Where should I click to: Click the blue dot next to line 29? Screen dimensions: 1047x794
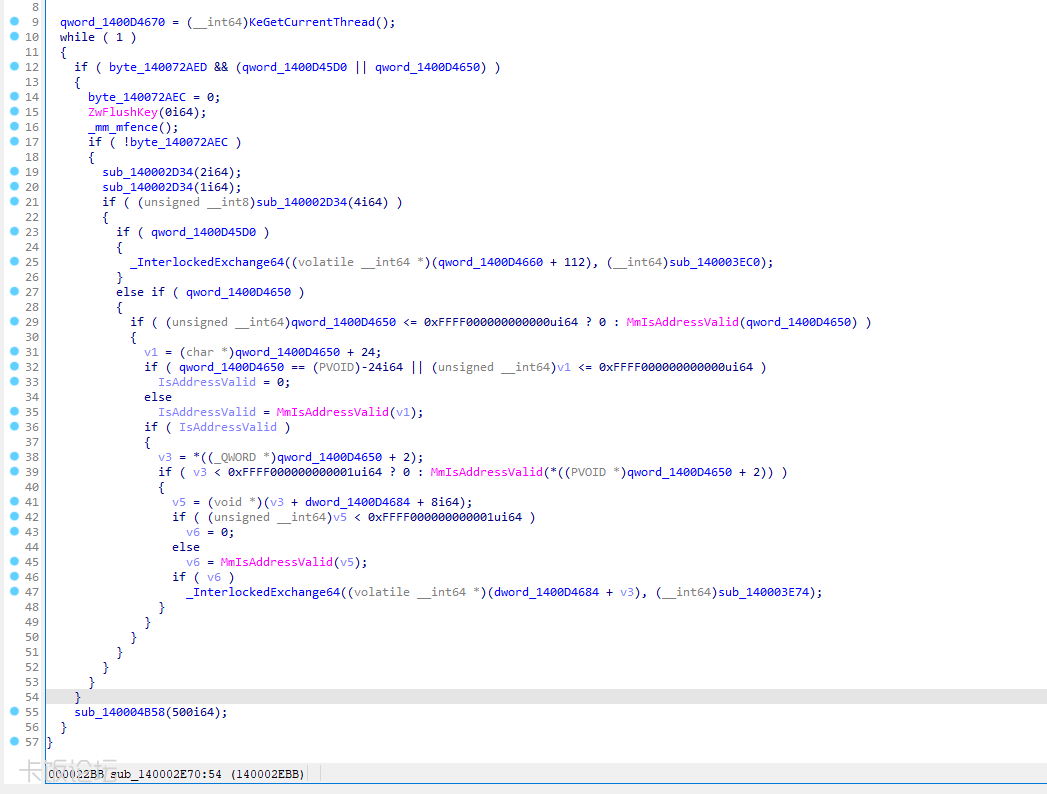[x=13, y=322]
